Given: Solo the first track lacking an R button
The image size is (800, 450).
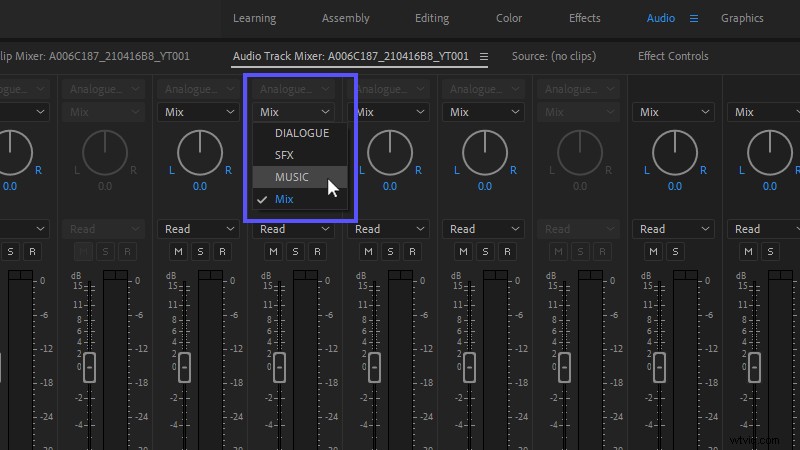Looking at the screenshot, I should pyautogui.click(x=676, y=252).
